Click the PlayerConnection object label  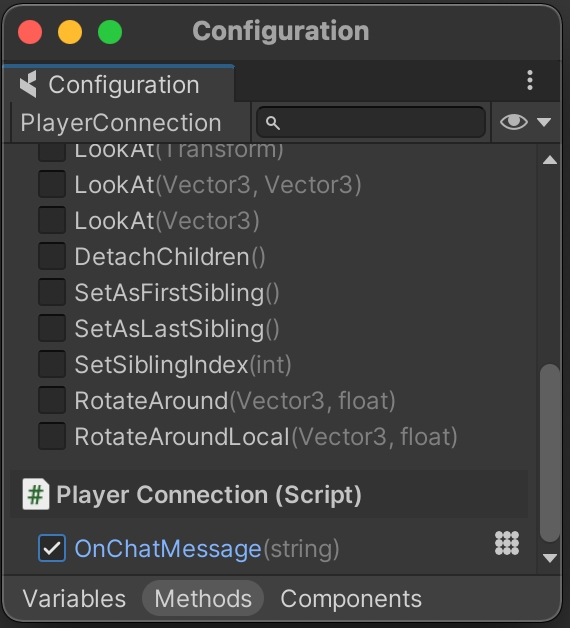(121, 123)
